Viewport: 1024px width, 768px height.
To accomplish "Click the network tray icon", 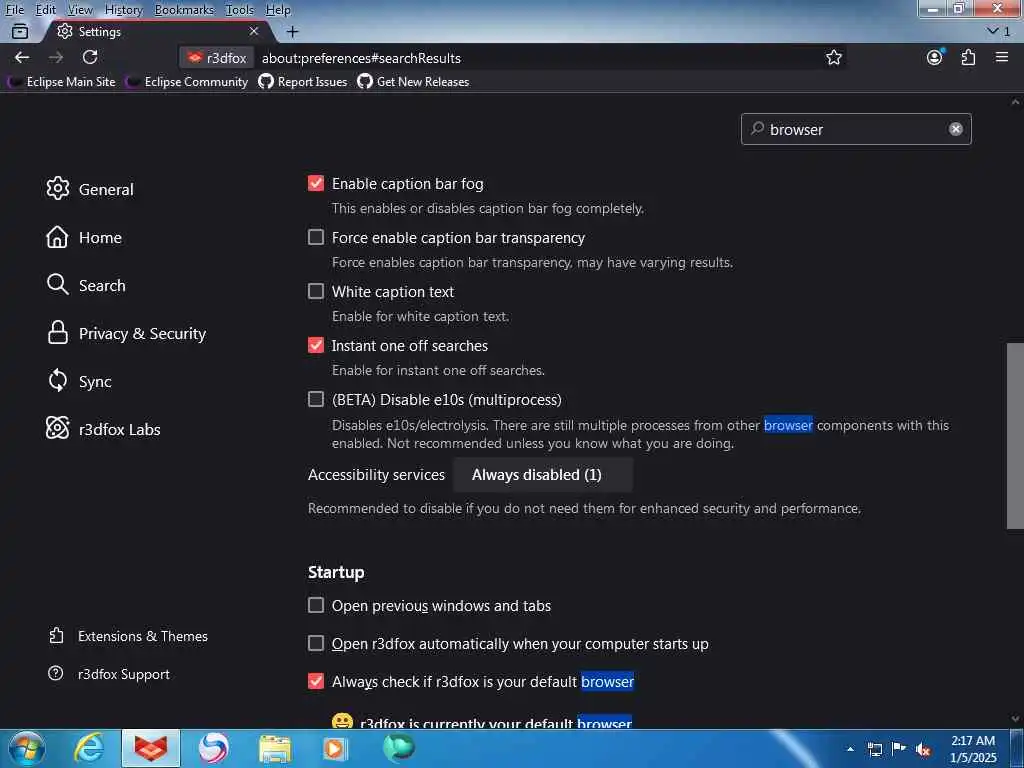I will pyautogui.click(x=874, y=749).
